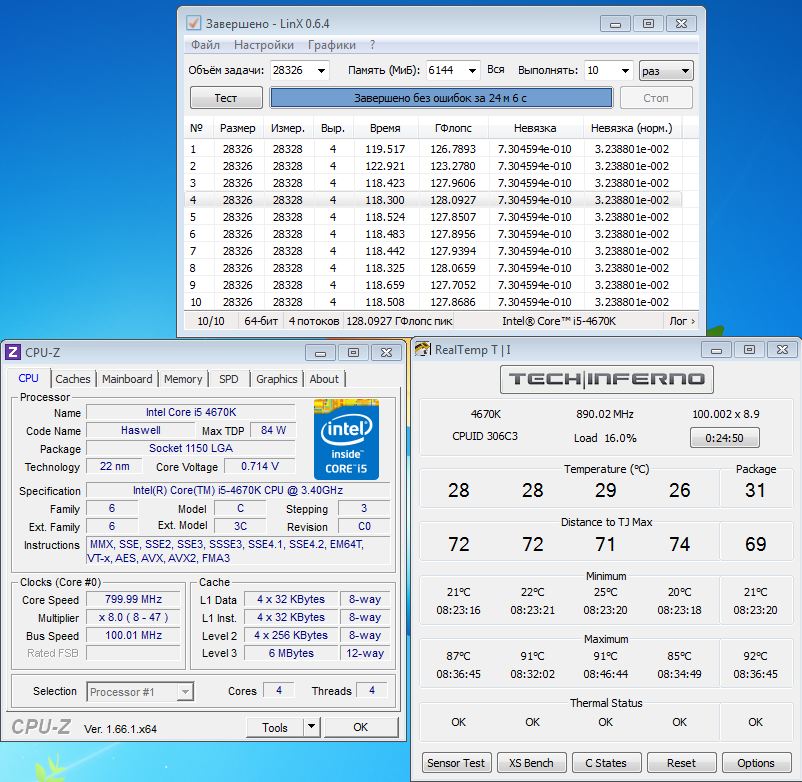The width and height of the screenshot is (802, 782).
Task: Sort by the Невязка (норм.) column header
Action: click(632, 128)
